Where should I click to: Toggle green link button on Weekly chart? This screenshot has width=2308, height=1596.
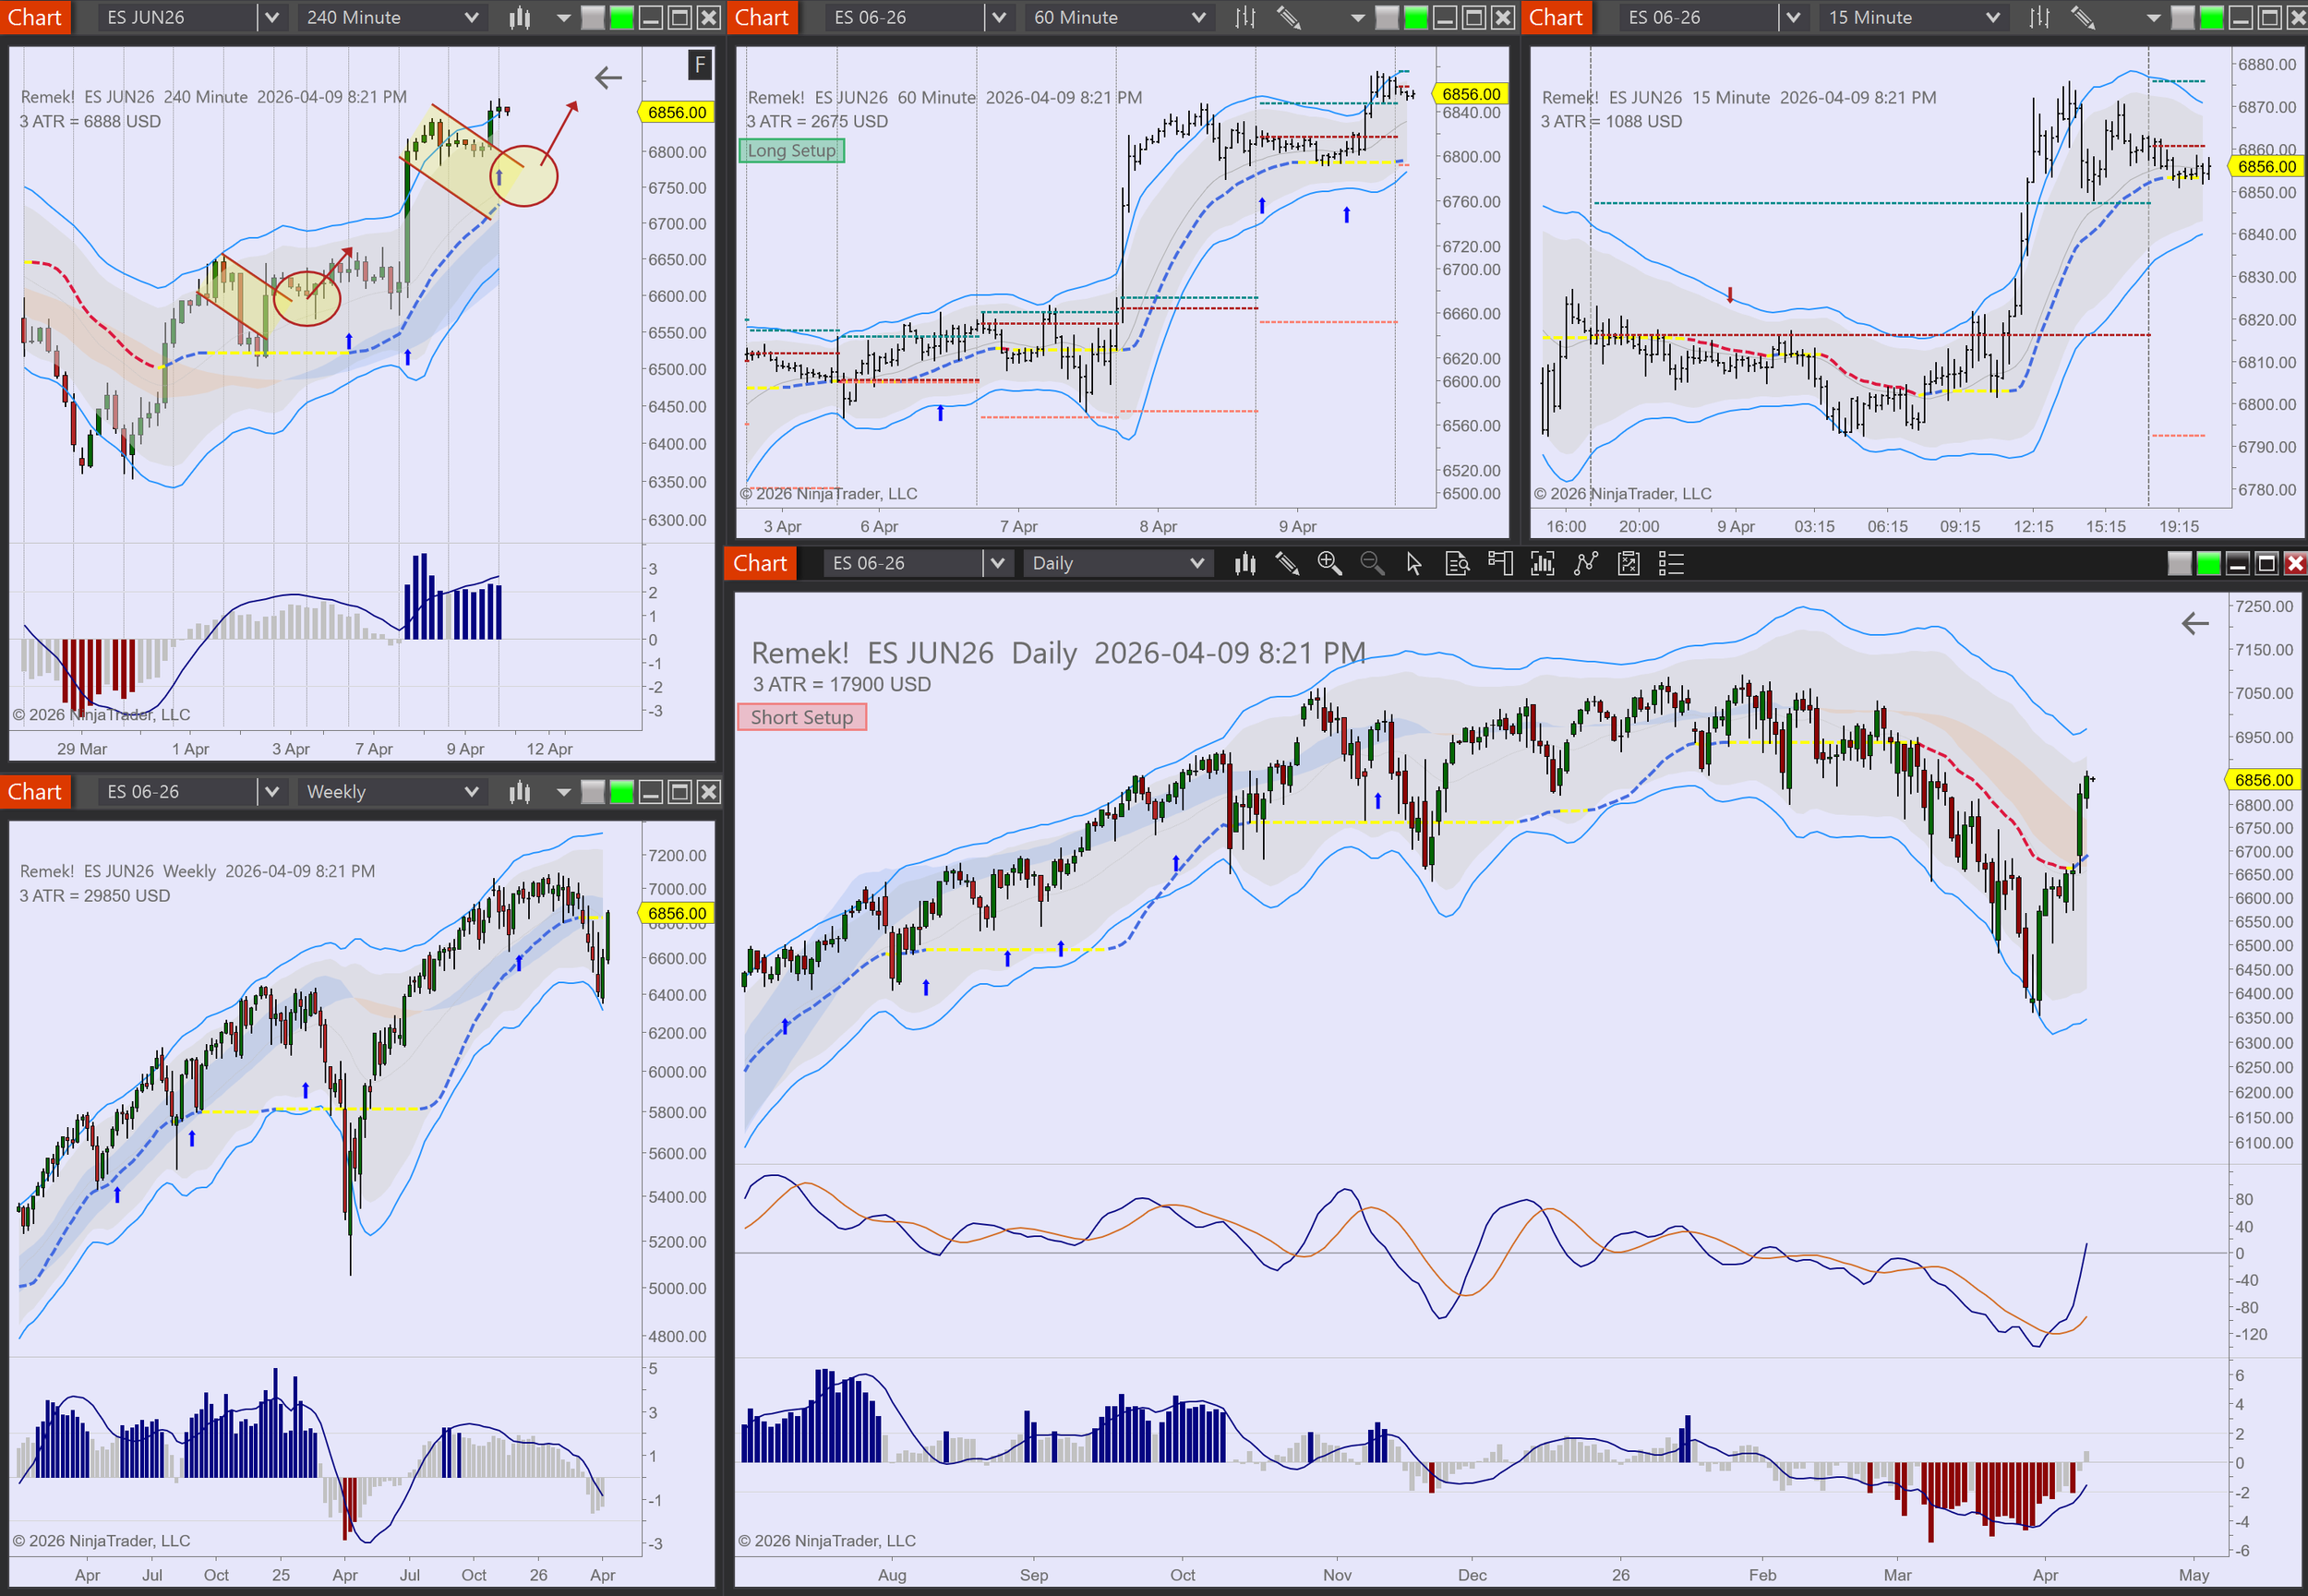click(622, 792)
